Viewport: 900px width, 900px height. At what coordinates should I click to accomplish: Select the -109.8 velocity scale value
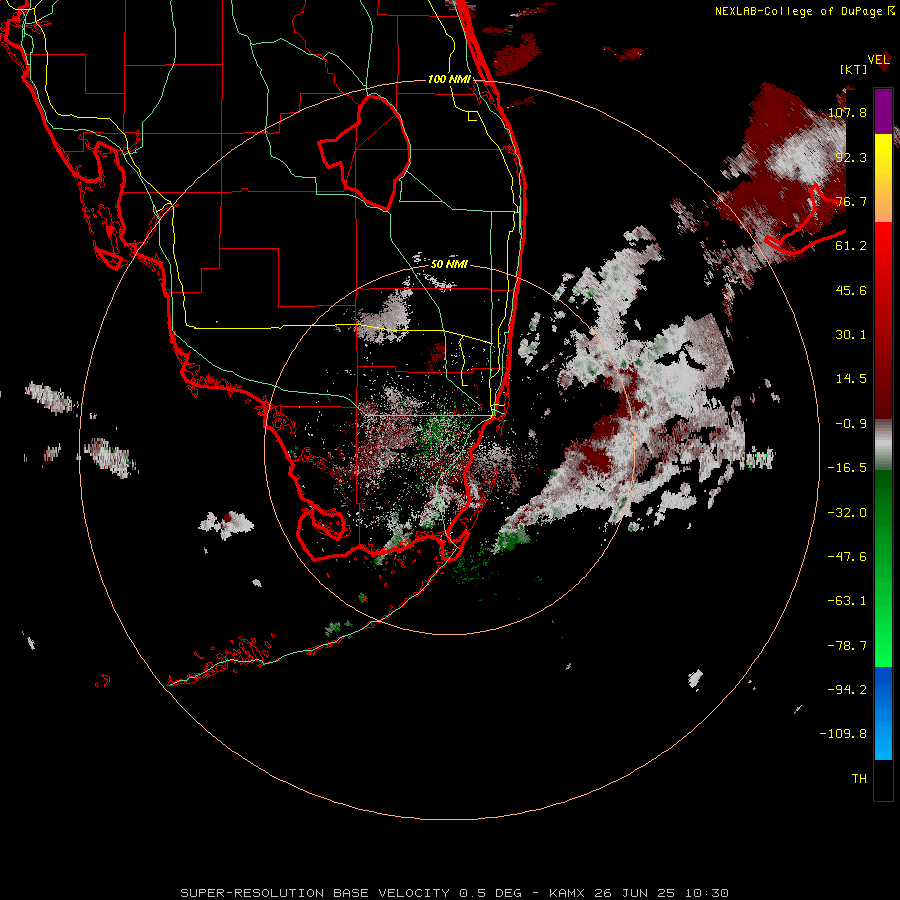tap(843, 734)
